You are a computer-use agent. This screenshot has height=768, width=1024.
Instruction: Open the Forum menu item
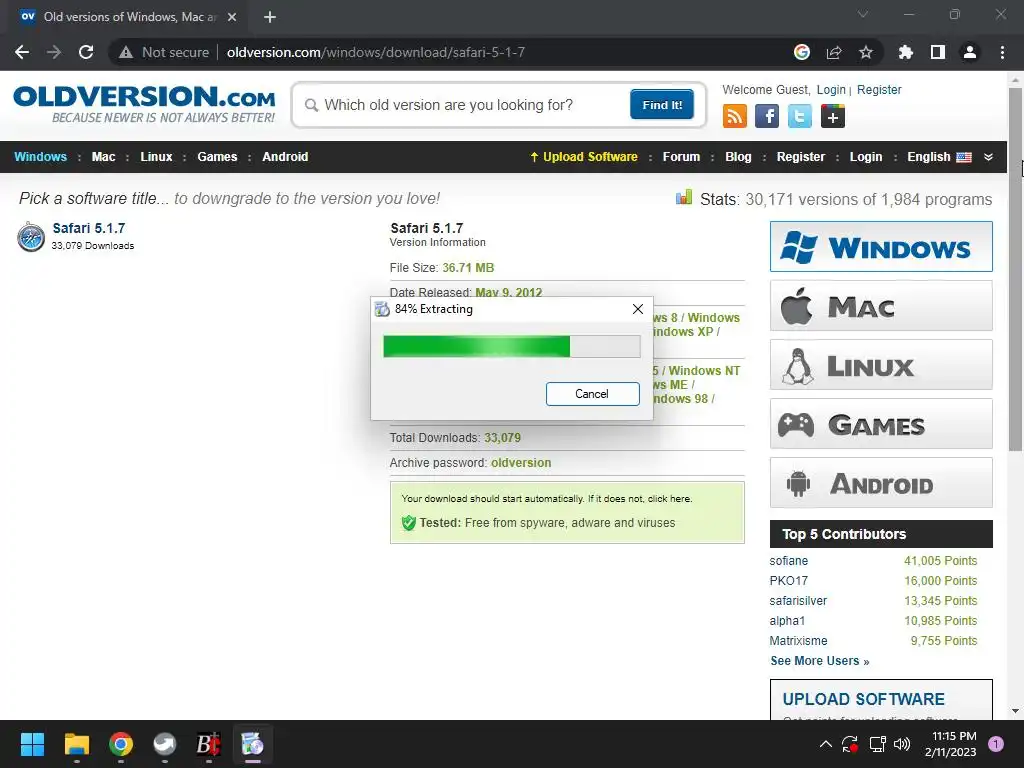(x=681, y=157)
